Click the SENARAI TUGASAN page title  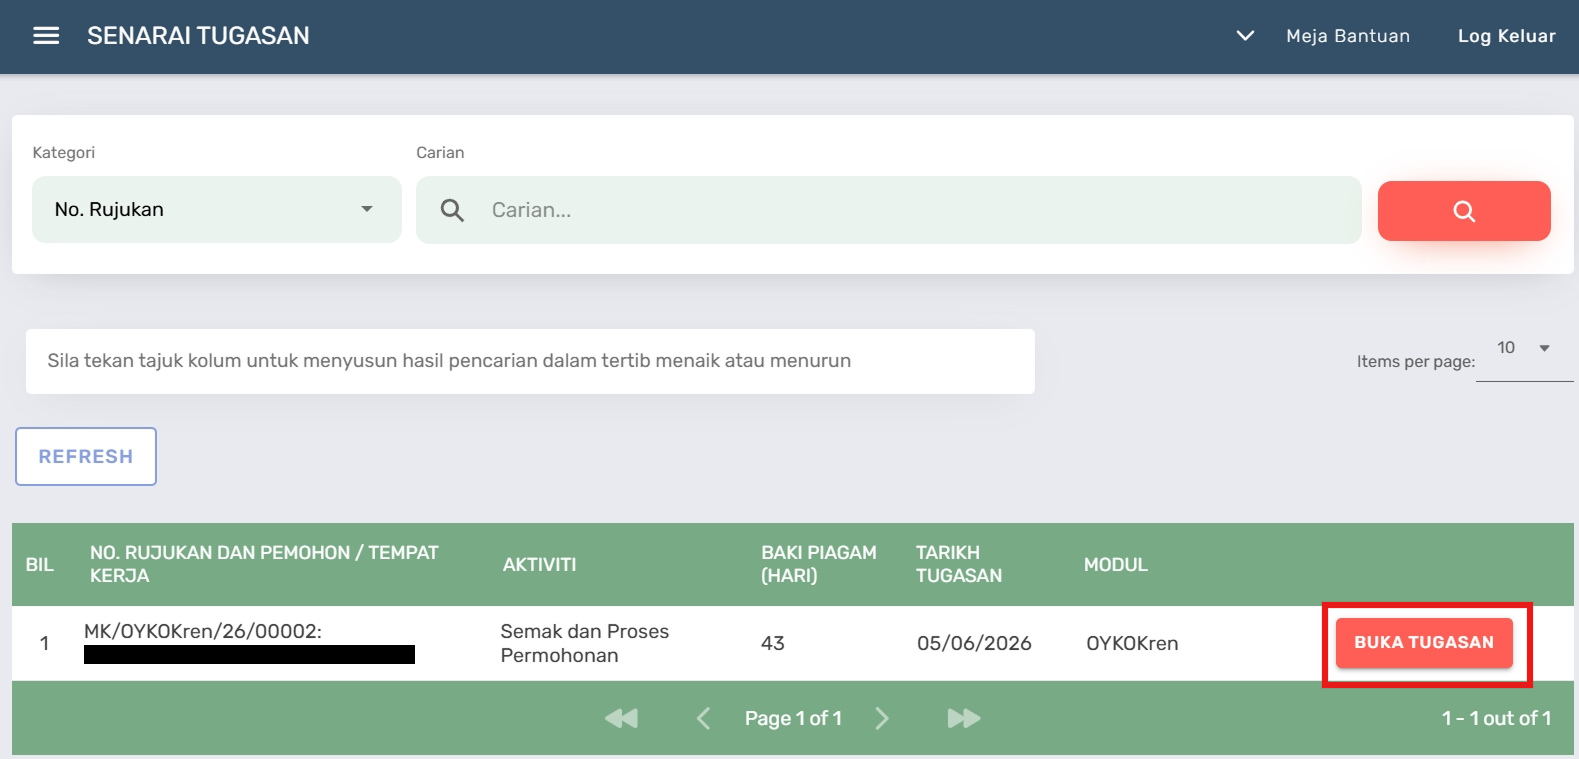198,36
